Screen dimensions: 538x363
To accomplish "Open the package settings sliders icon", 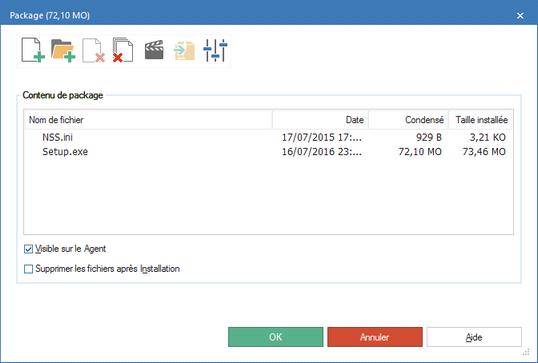I will click(x=215, y=50).
